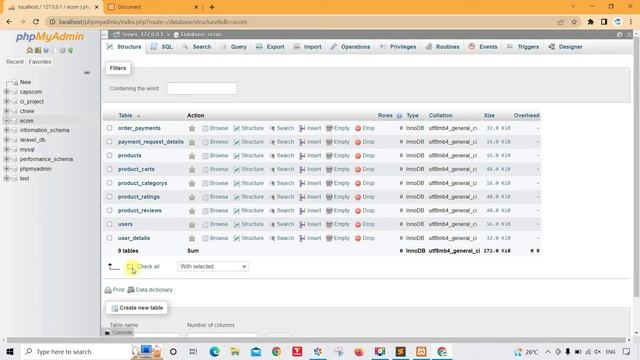Open Microsoft Edge from taskbar
This screenshot has width=640, height=360.
pos(214,351)
